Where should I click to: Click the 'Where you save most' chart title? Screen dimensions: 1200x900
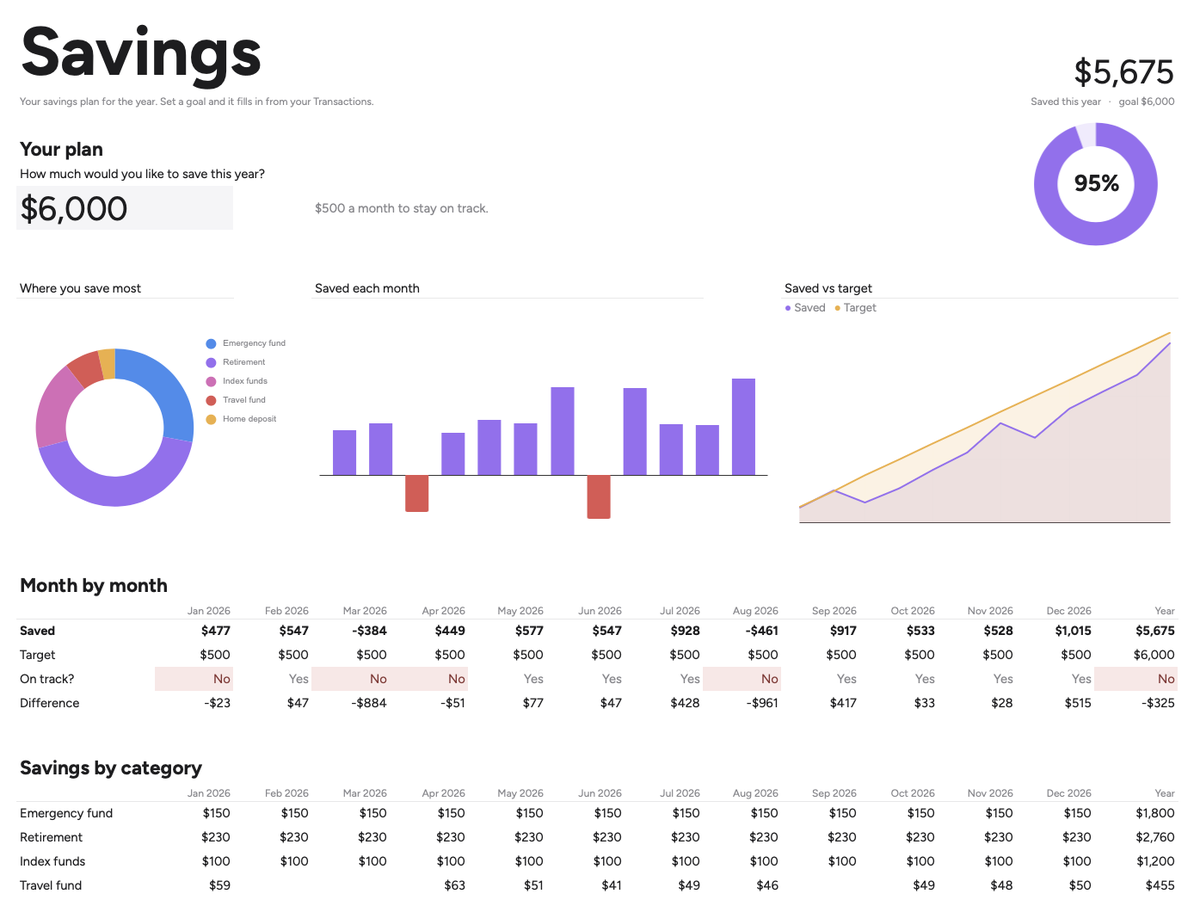[80, 288]
